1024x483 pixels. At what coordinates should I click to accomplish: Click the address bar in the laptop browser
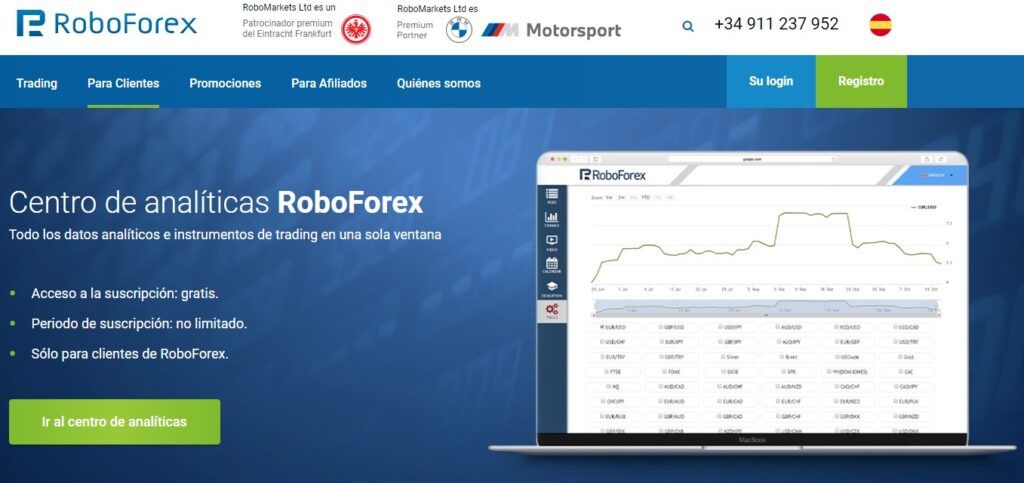click(x=752, y=159)
